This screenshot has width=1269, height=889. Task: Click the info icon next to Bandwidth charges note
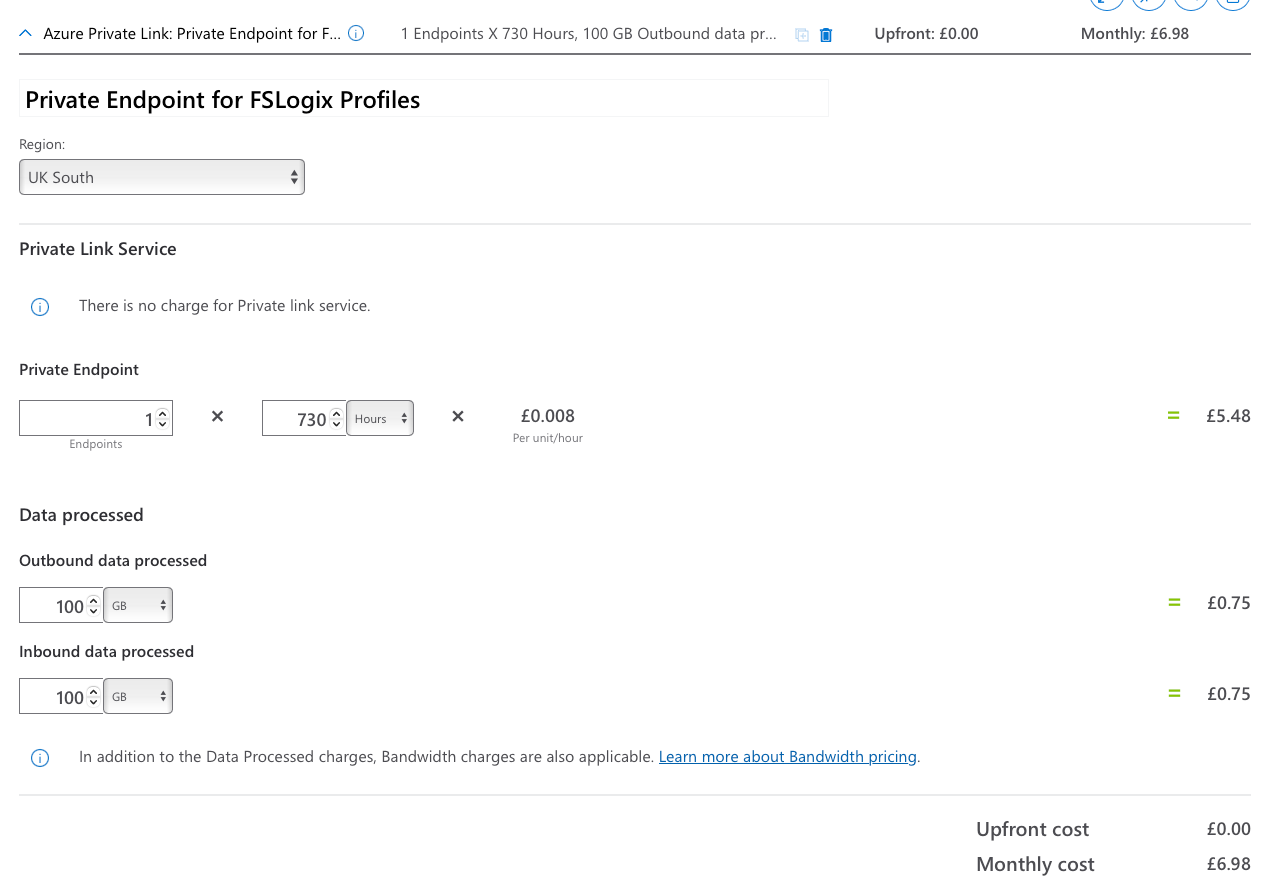[x=40, y=758]
